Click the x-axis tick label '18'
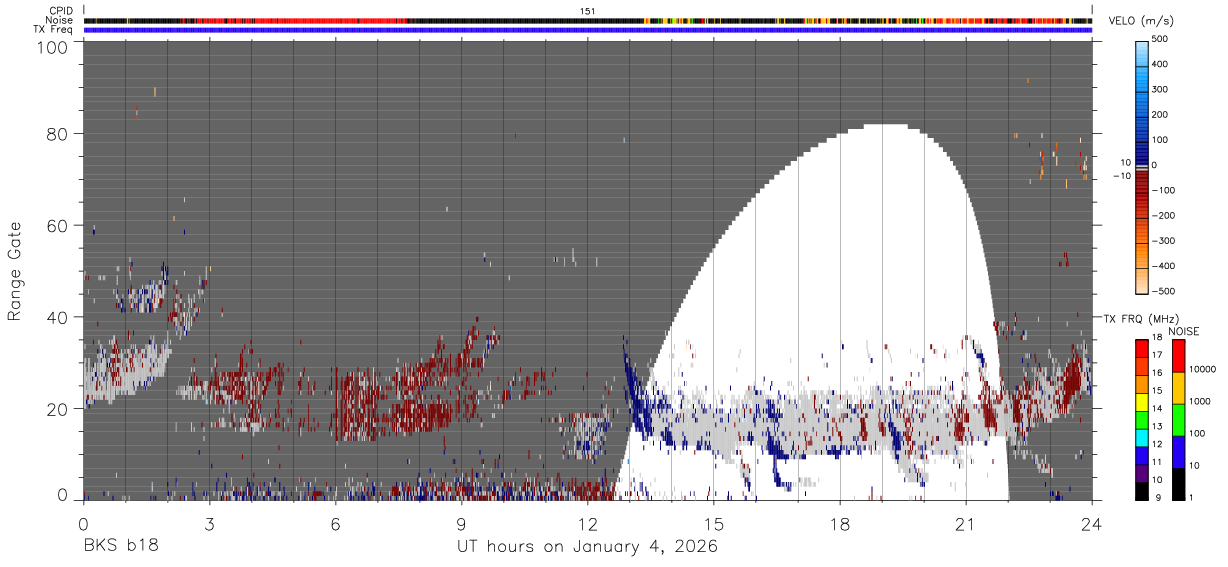The height and width of the screenshot is (567, 1228). (x=840, y=523)
